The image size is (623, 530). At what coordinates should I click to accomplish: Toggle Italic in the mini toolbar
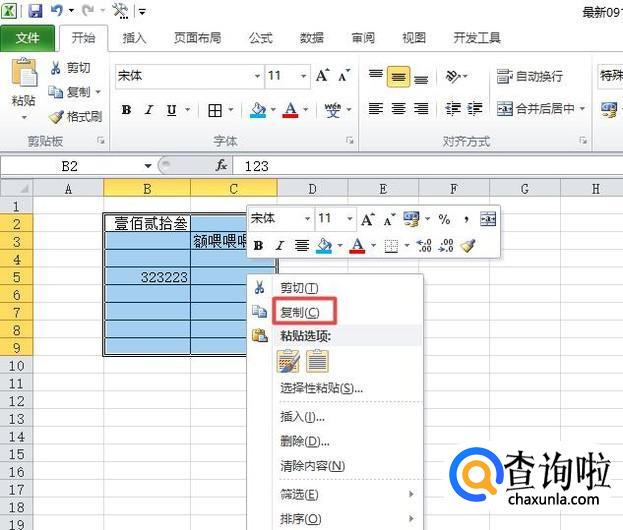click(280, 246)
